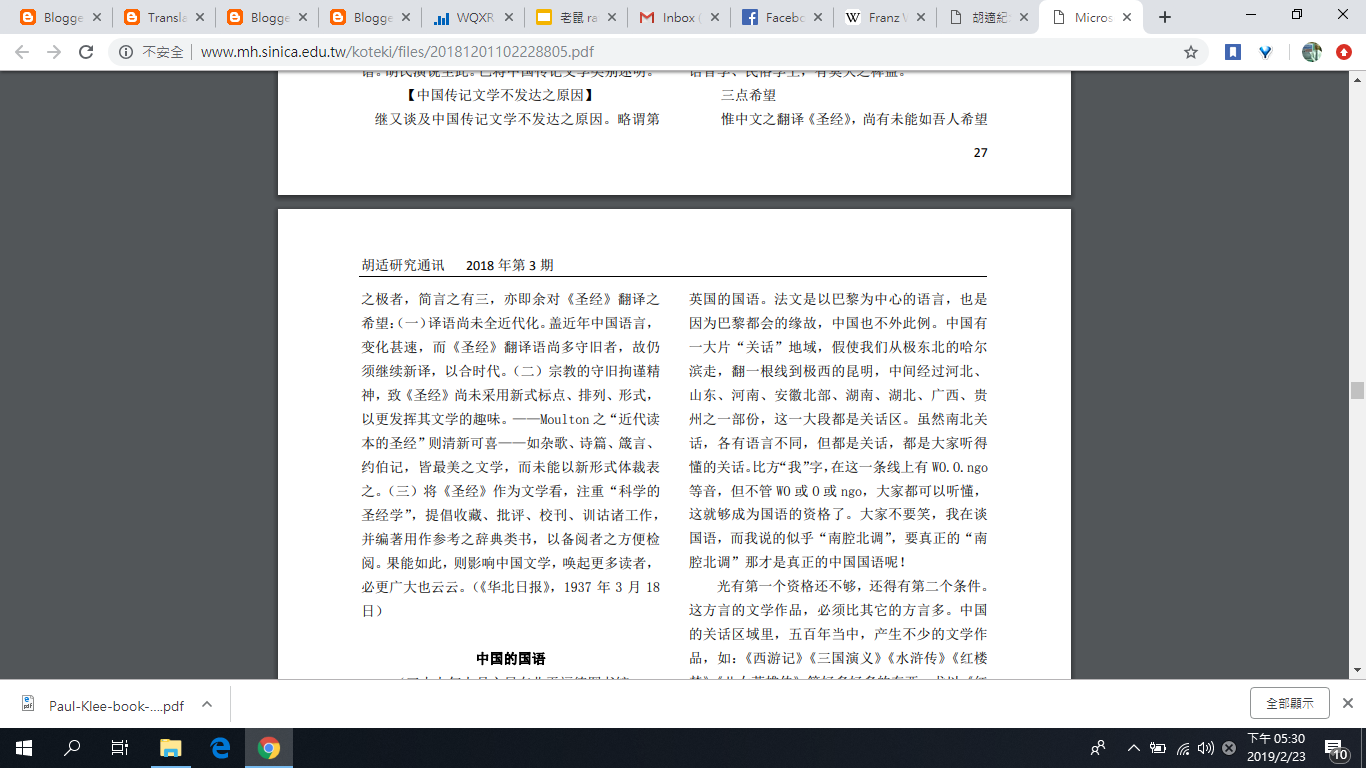Close the WQXR tab

(x=509, y=17)
